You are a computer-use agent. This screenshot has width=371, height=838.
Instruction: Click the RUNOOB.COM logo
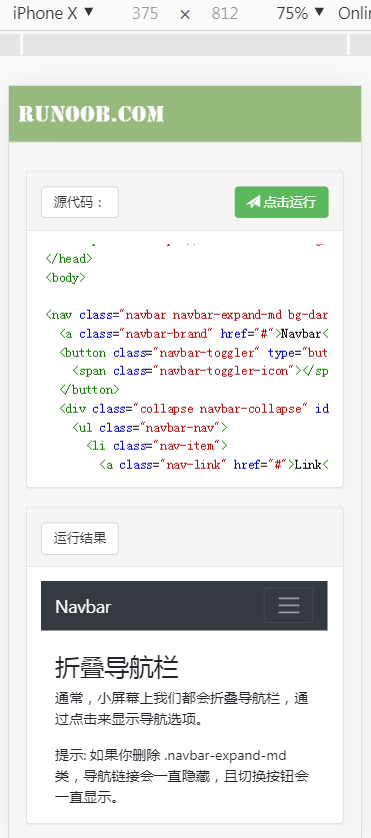click(x=91, y=114)
